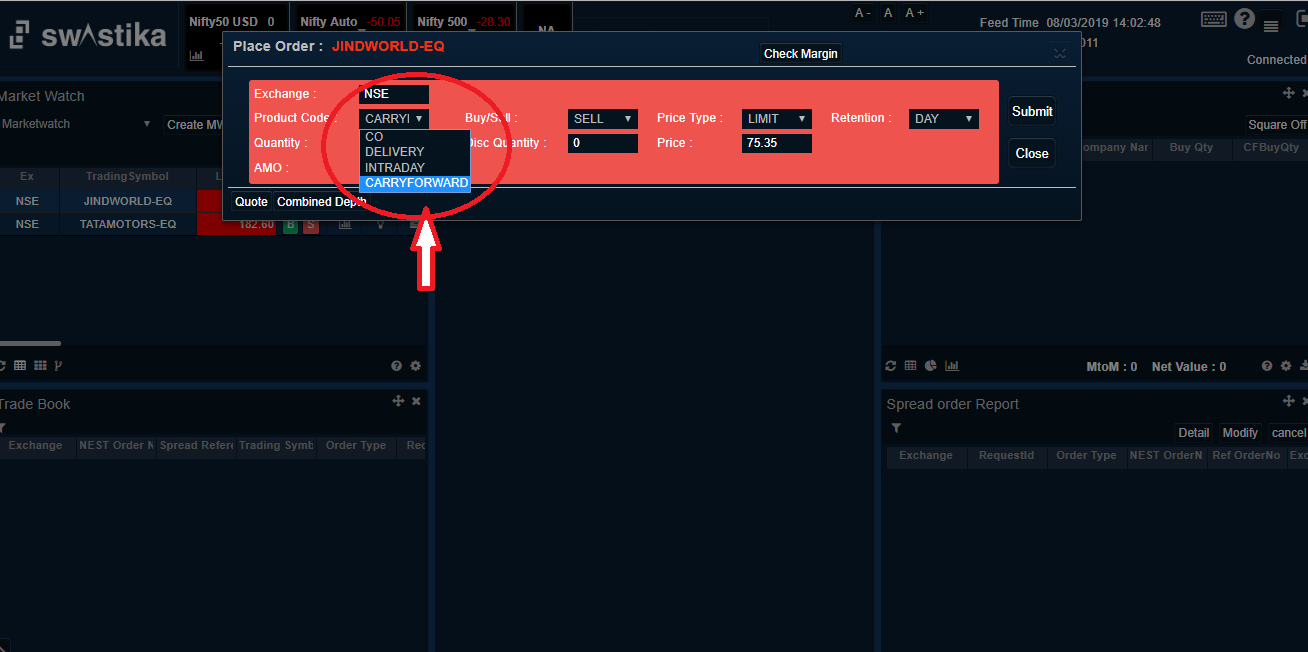Switch Market Watch to grid view icon

(x=21, y=366)
